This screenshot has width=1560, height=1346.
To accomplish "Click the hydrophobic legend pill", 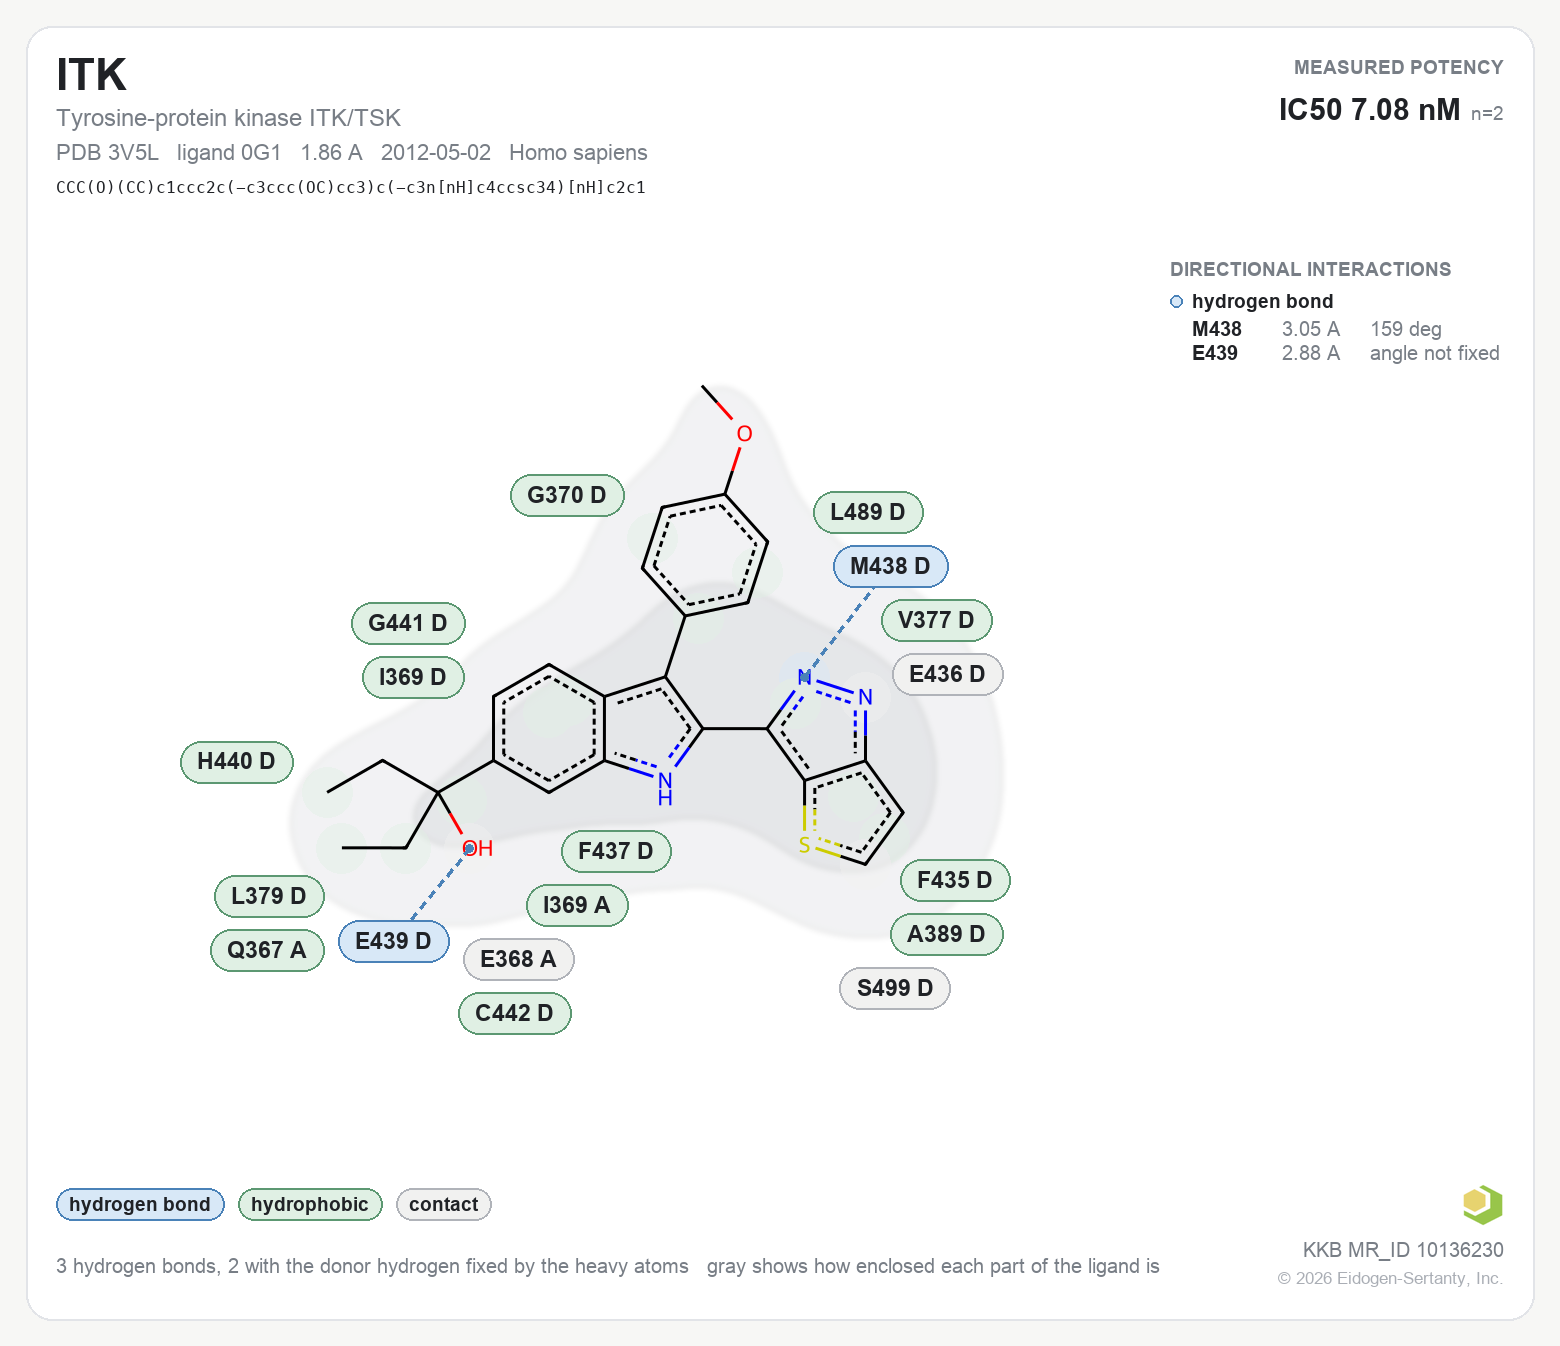I will point(310,1204).
